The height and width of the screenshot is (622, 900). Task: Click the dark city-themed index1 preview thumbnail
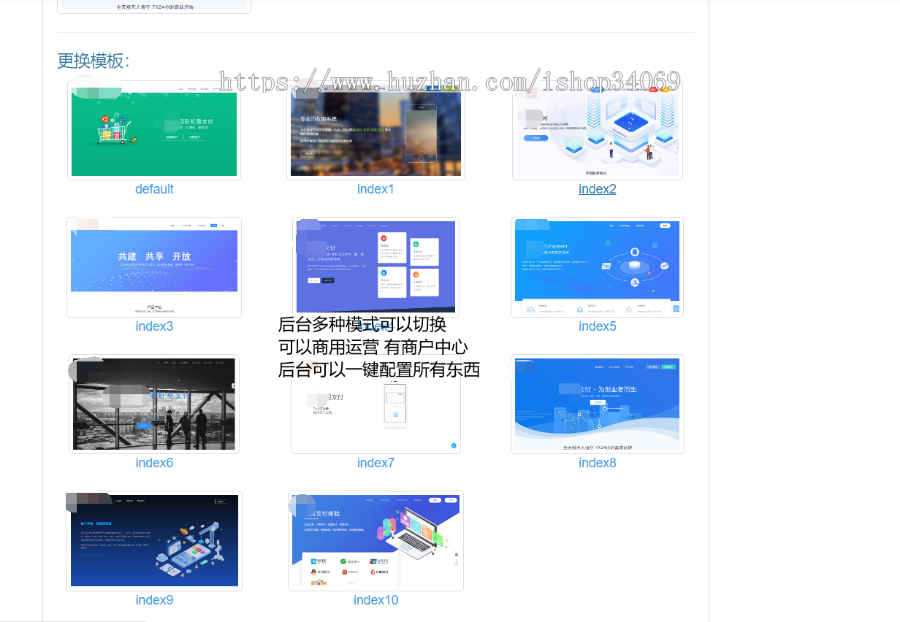point(375,128)
